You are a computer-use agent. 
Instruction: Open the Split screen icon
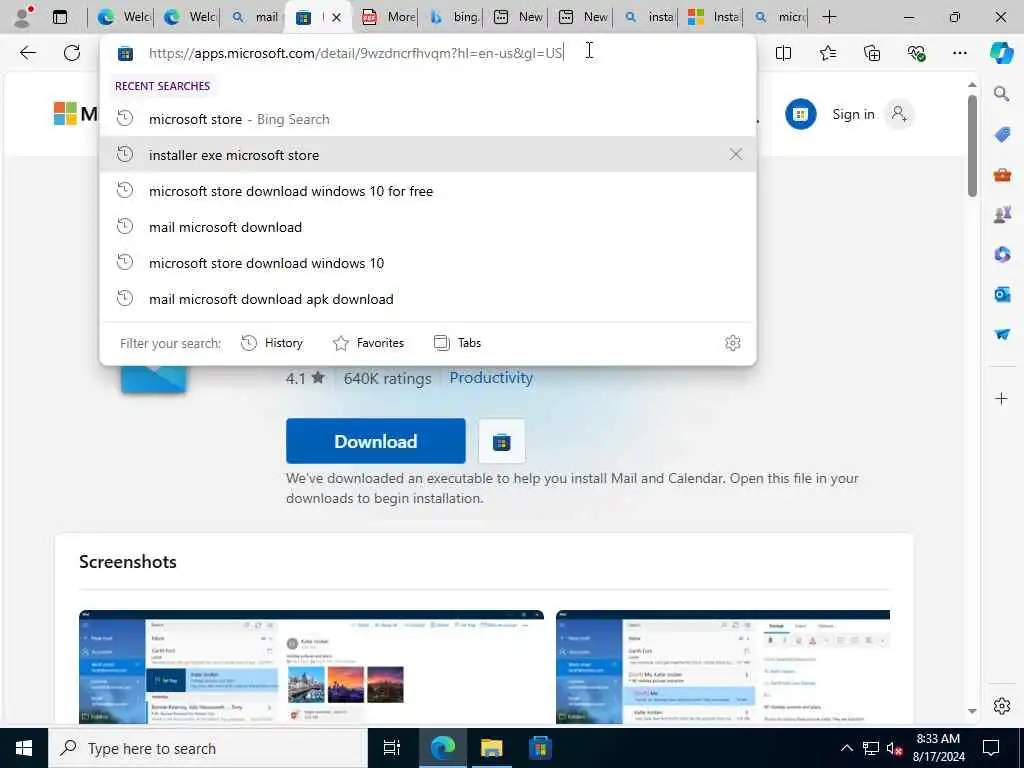coord(783,53)
